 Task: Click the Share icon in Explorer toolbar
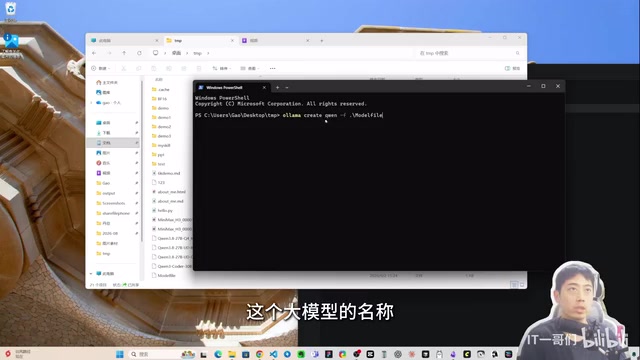(184, 69)
